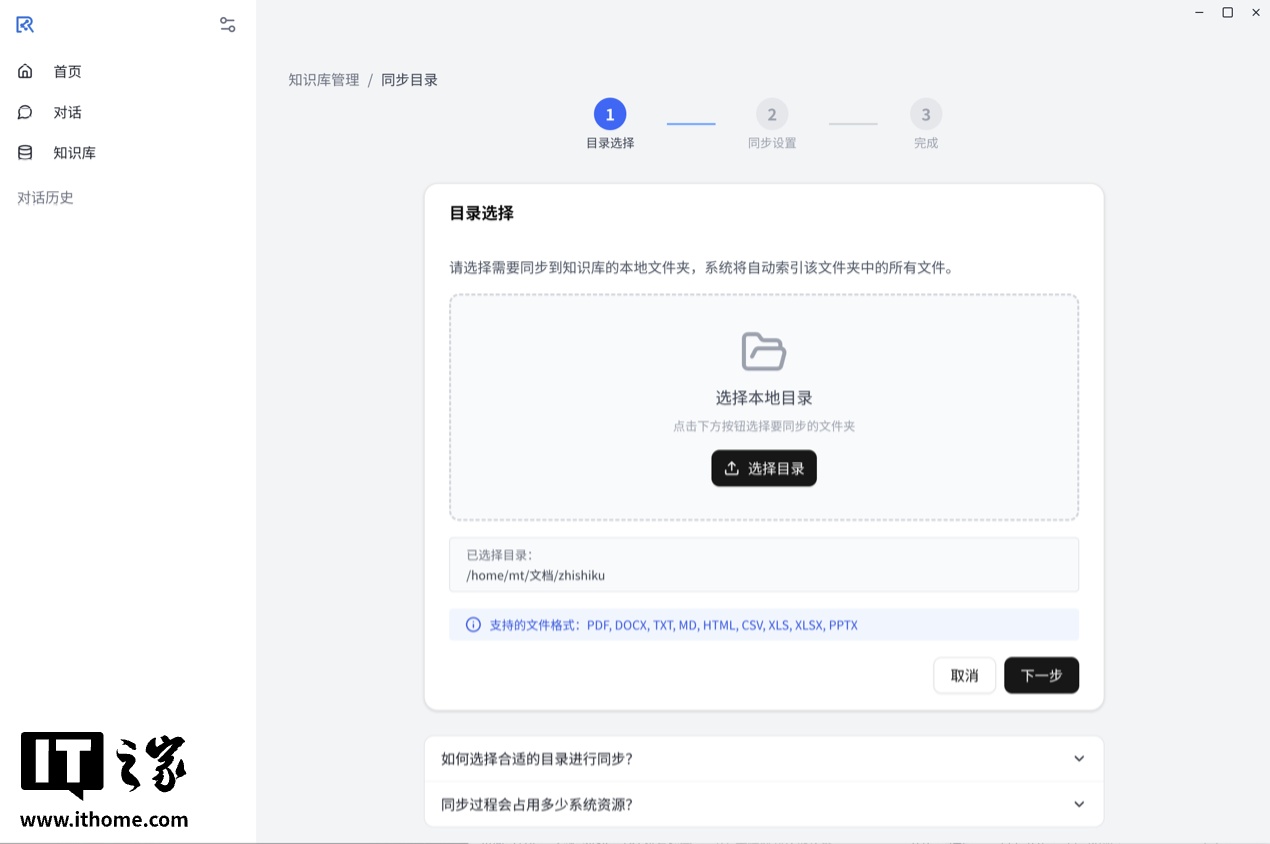
Task: Click the selected directory path field
Action: (763, 564)
